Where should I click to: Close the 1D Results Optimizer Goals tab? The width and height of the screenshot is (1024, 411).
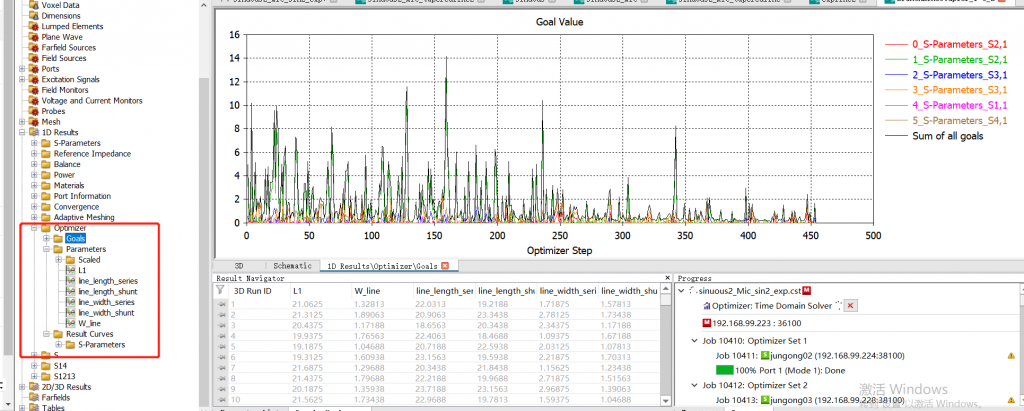pyautogui.click(x=444, y=265)
